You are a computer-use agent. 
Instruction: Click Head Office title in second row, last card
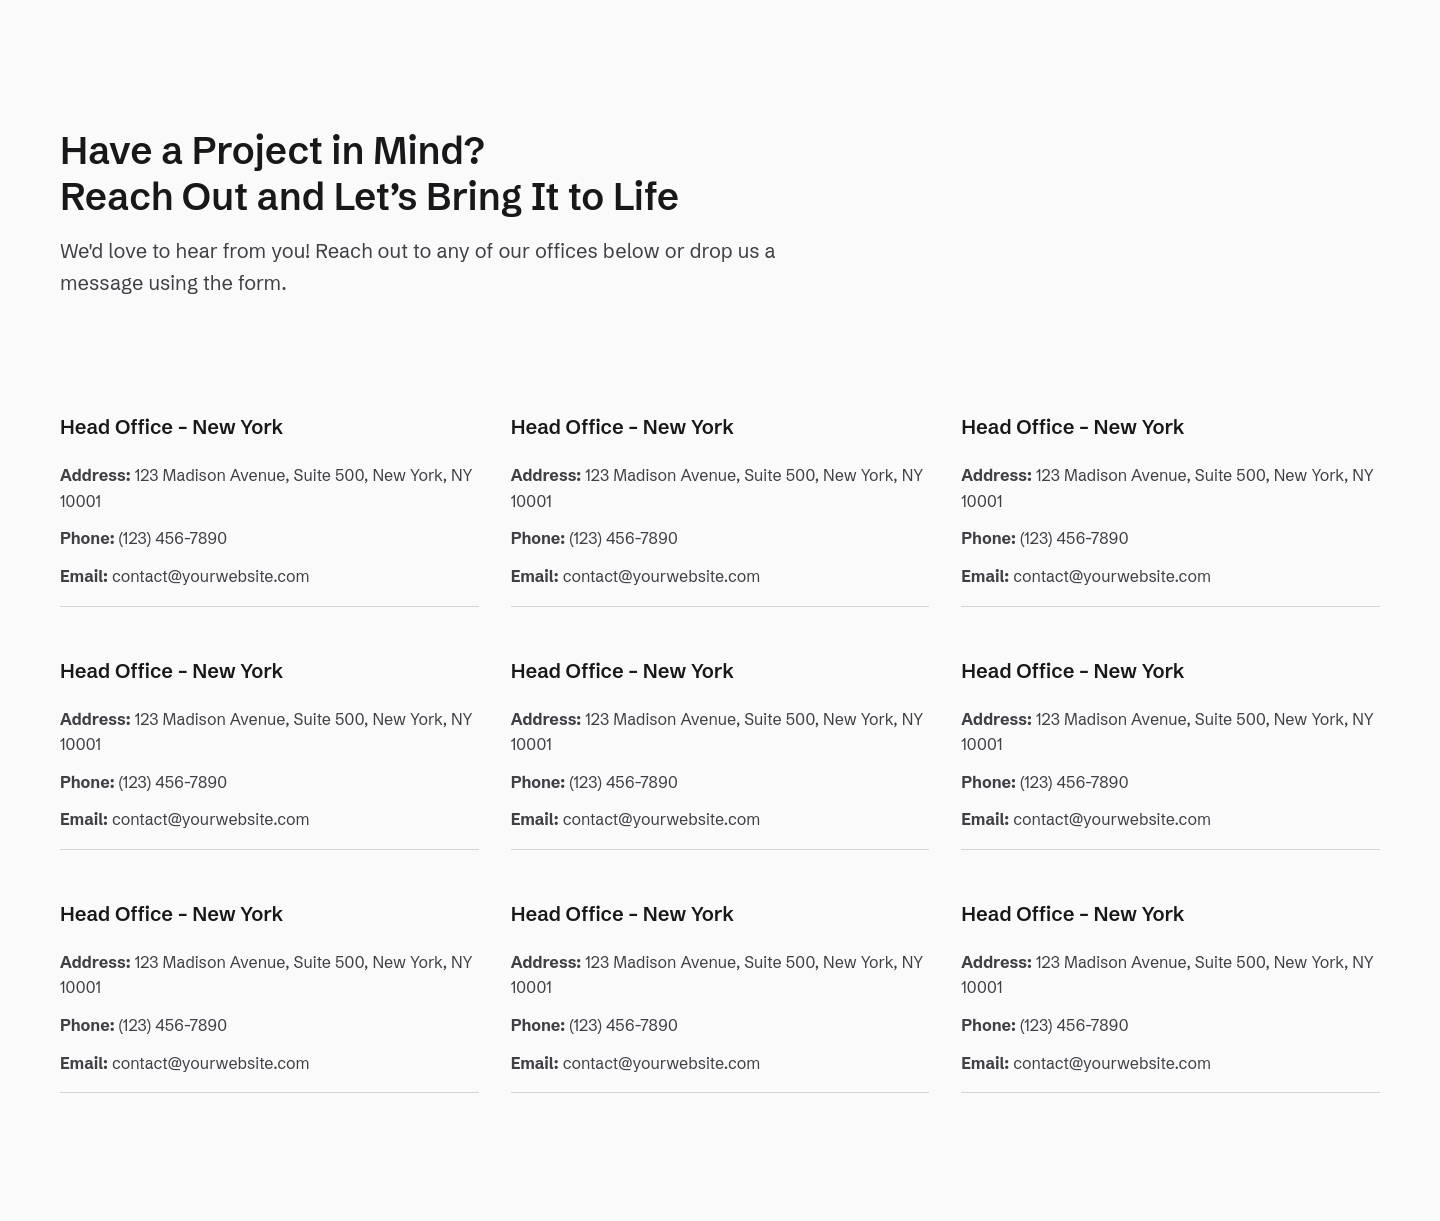[x=1072, y=671]
